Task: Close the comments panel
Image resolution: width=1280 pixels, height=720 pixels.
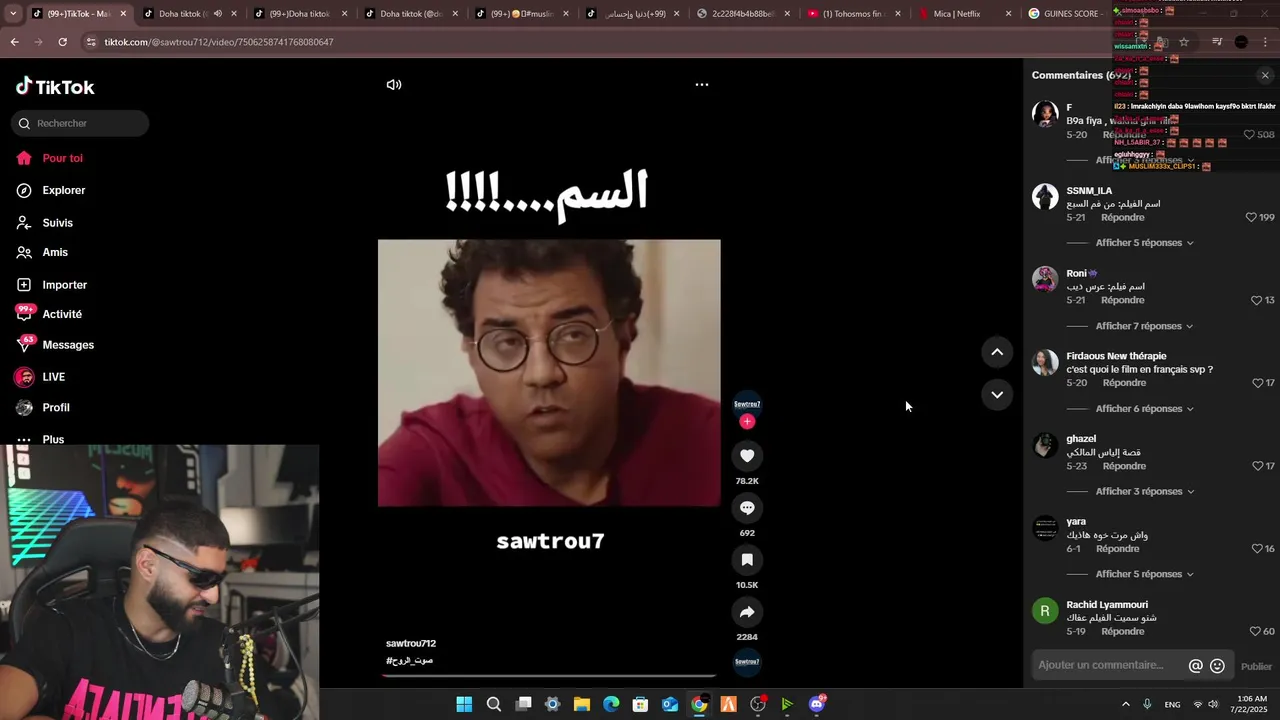Action: pos(1265,75)
